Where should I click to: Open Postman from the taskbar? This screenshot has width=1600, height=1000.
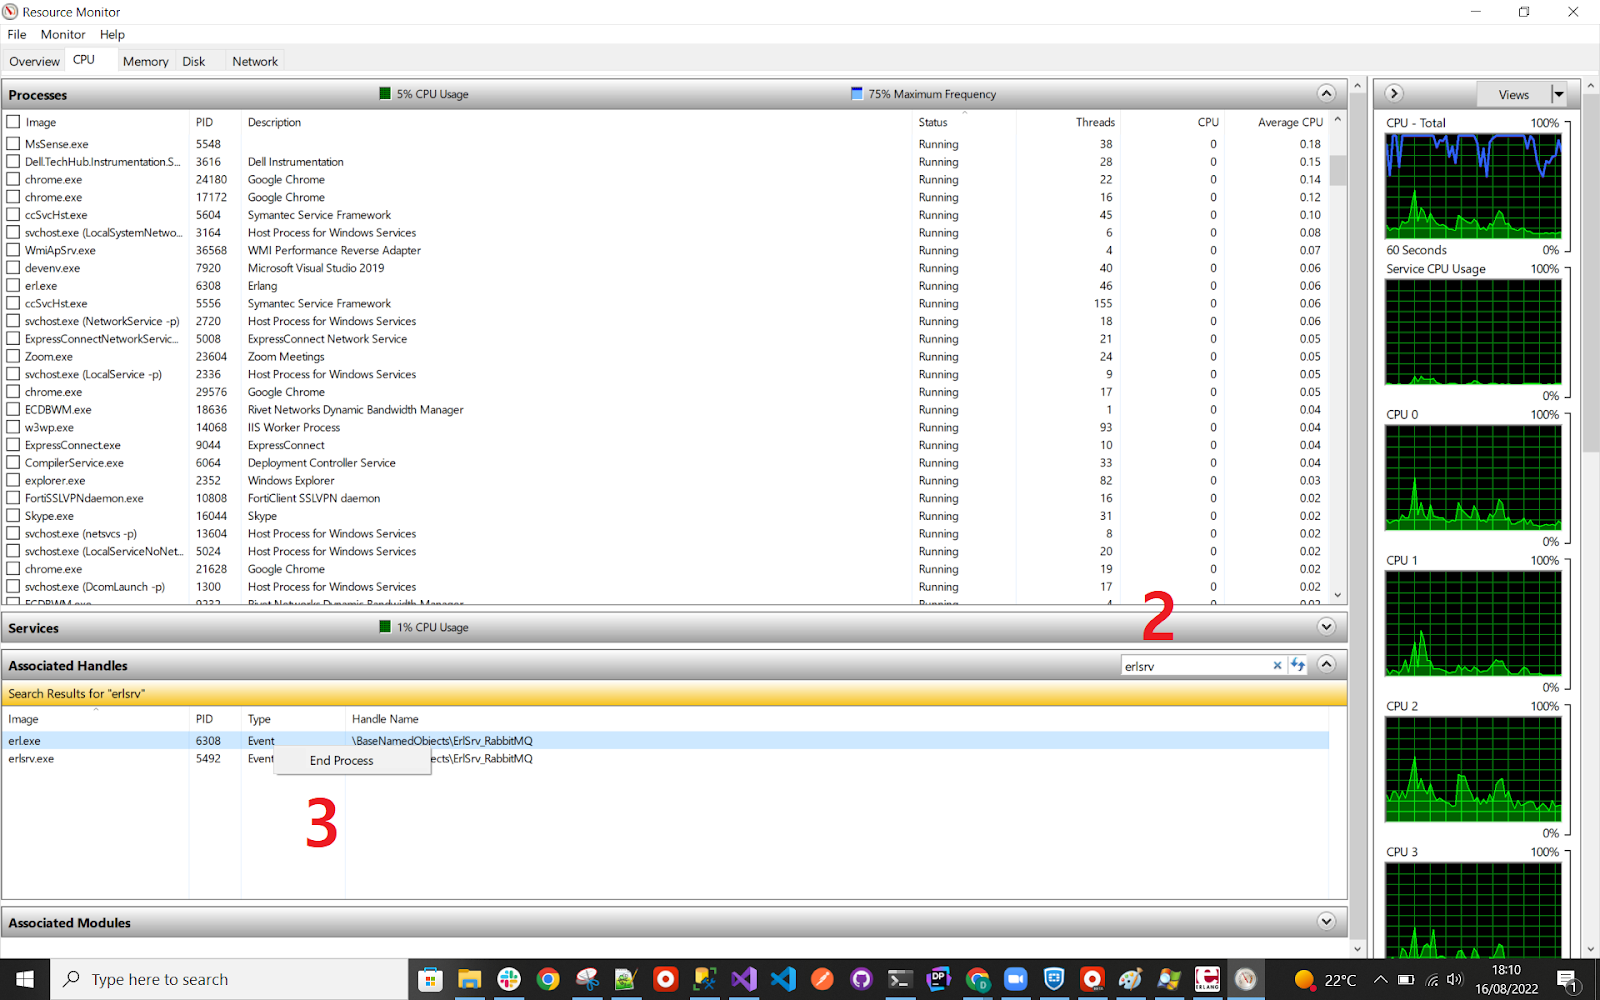822,979
